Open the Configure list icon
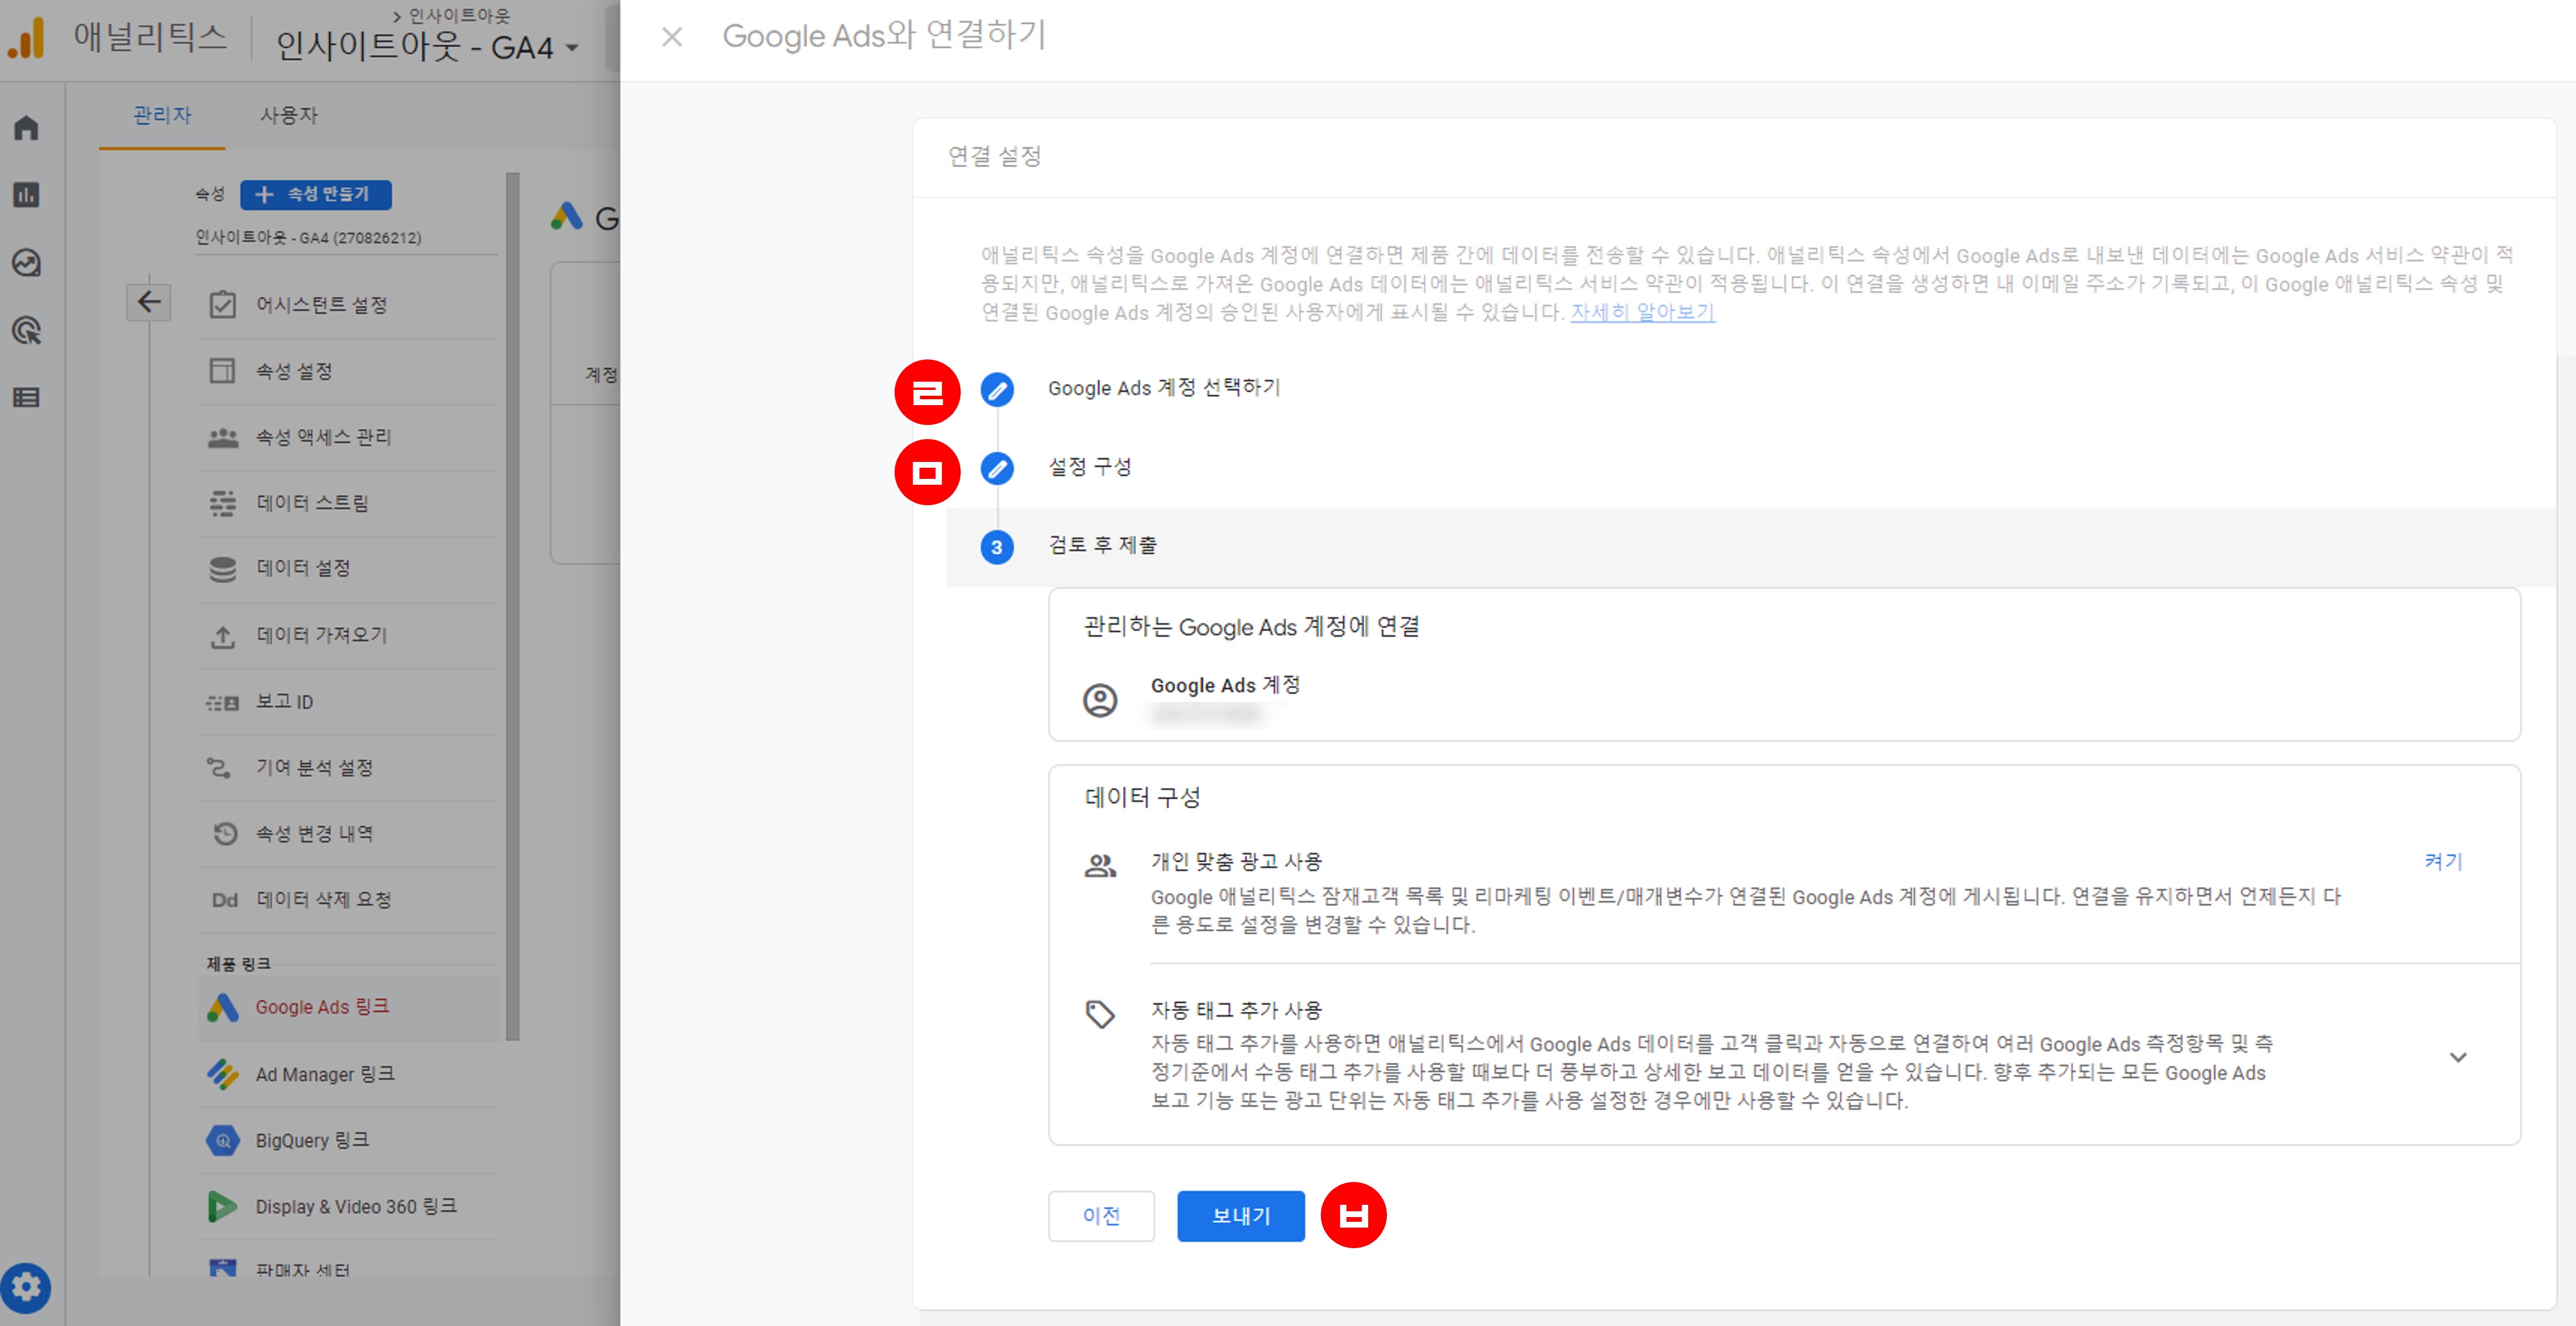 pyautogui.click(x=27, y=398)
